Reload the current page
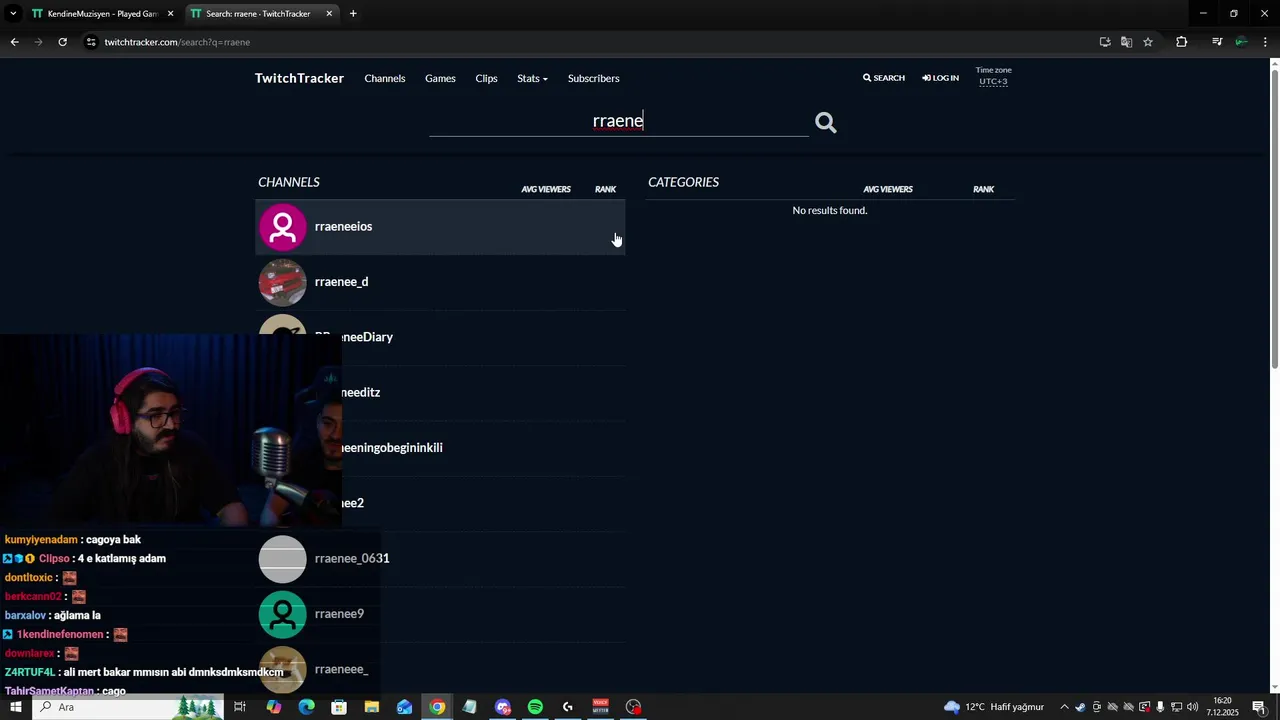 [x=62, y=42]
